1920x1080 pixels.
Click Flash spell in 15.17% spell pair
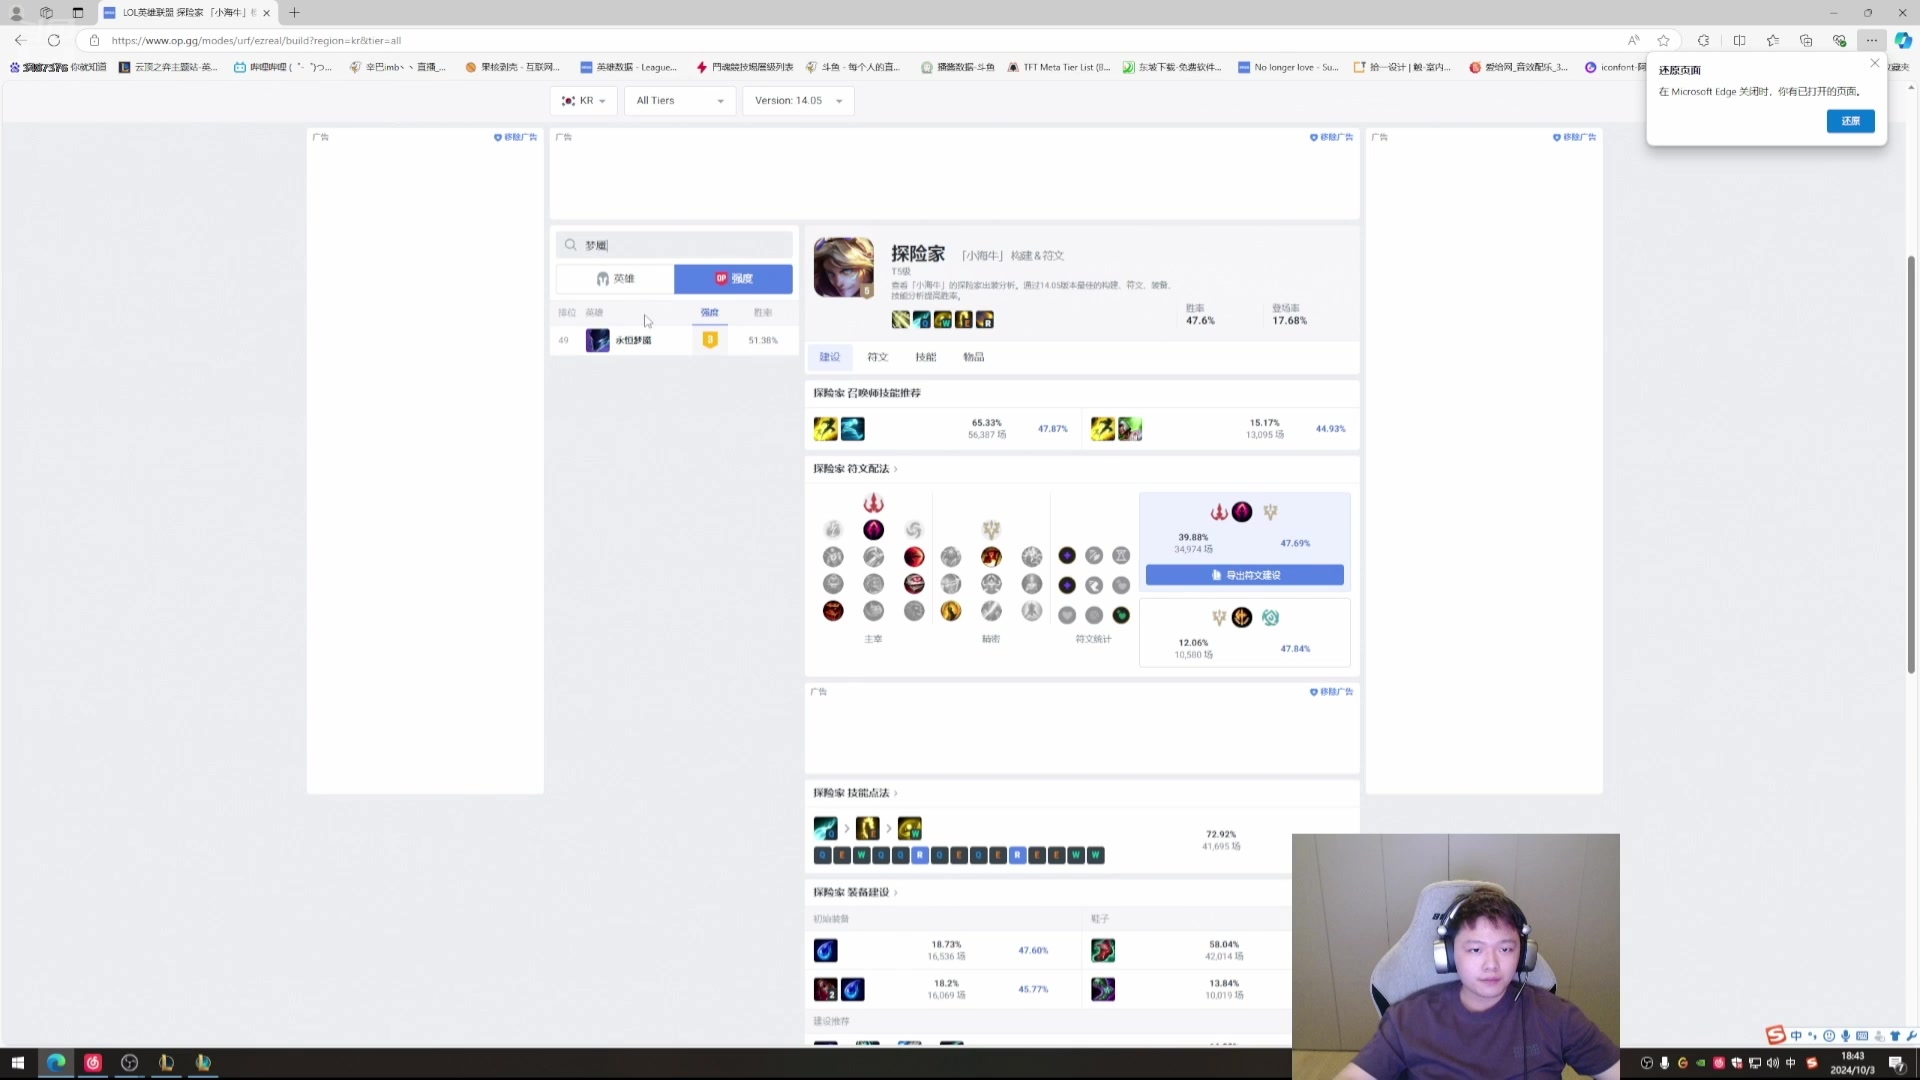click(1103, 429)
